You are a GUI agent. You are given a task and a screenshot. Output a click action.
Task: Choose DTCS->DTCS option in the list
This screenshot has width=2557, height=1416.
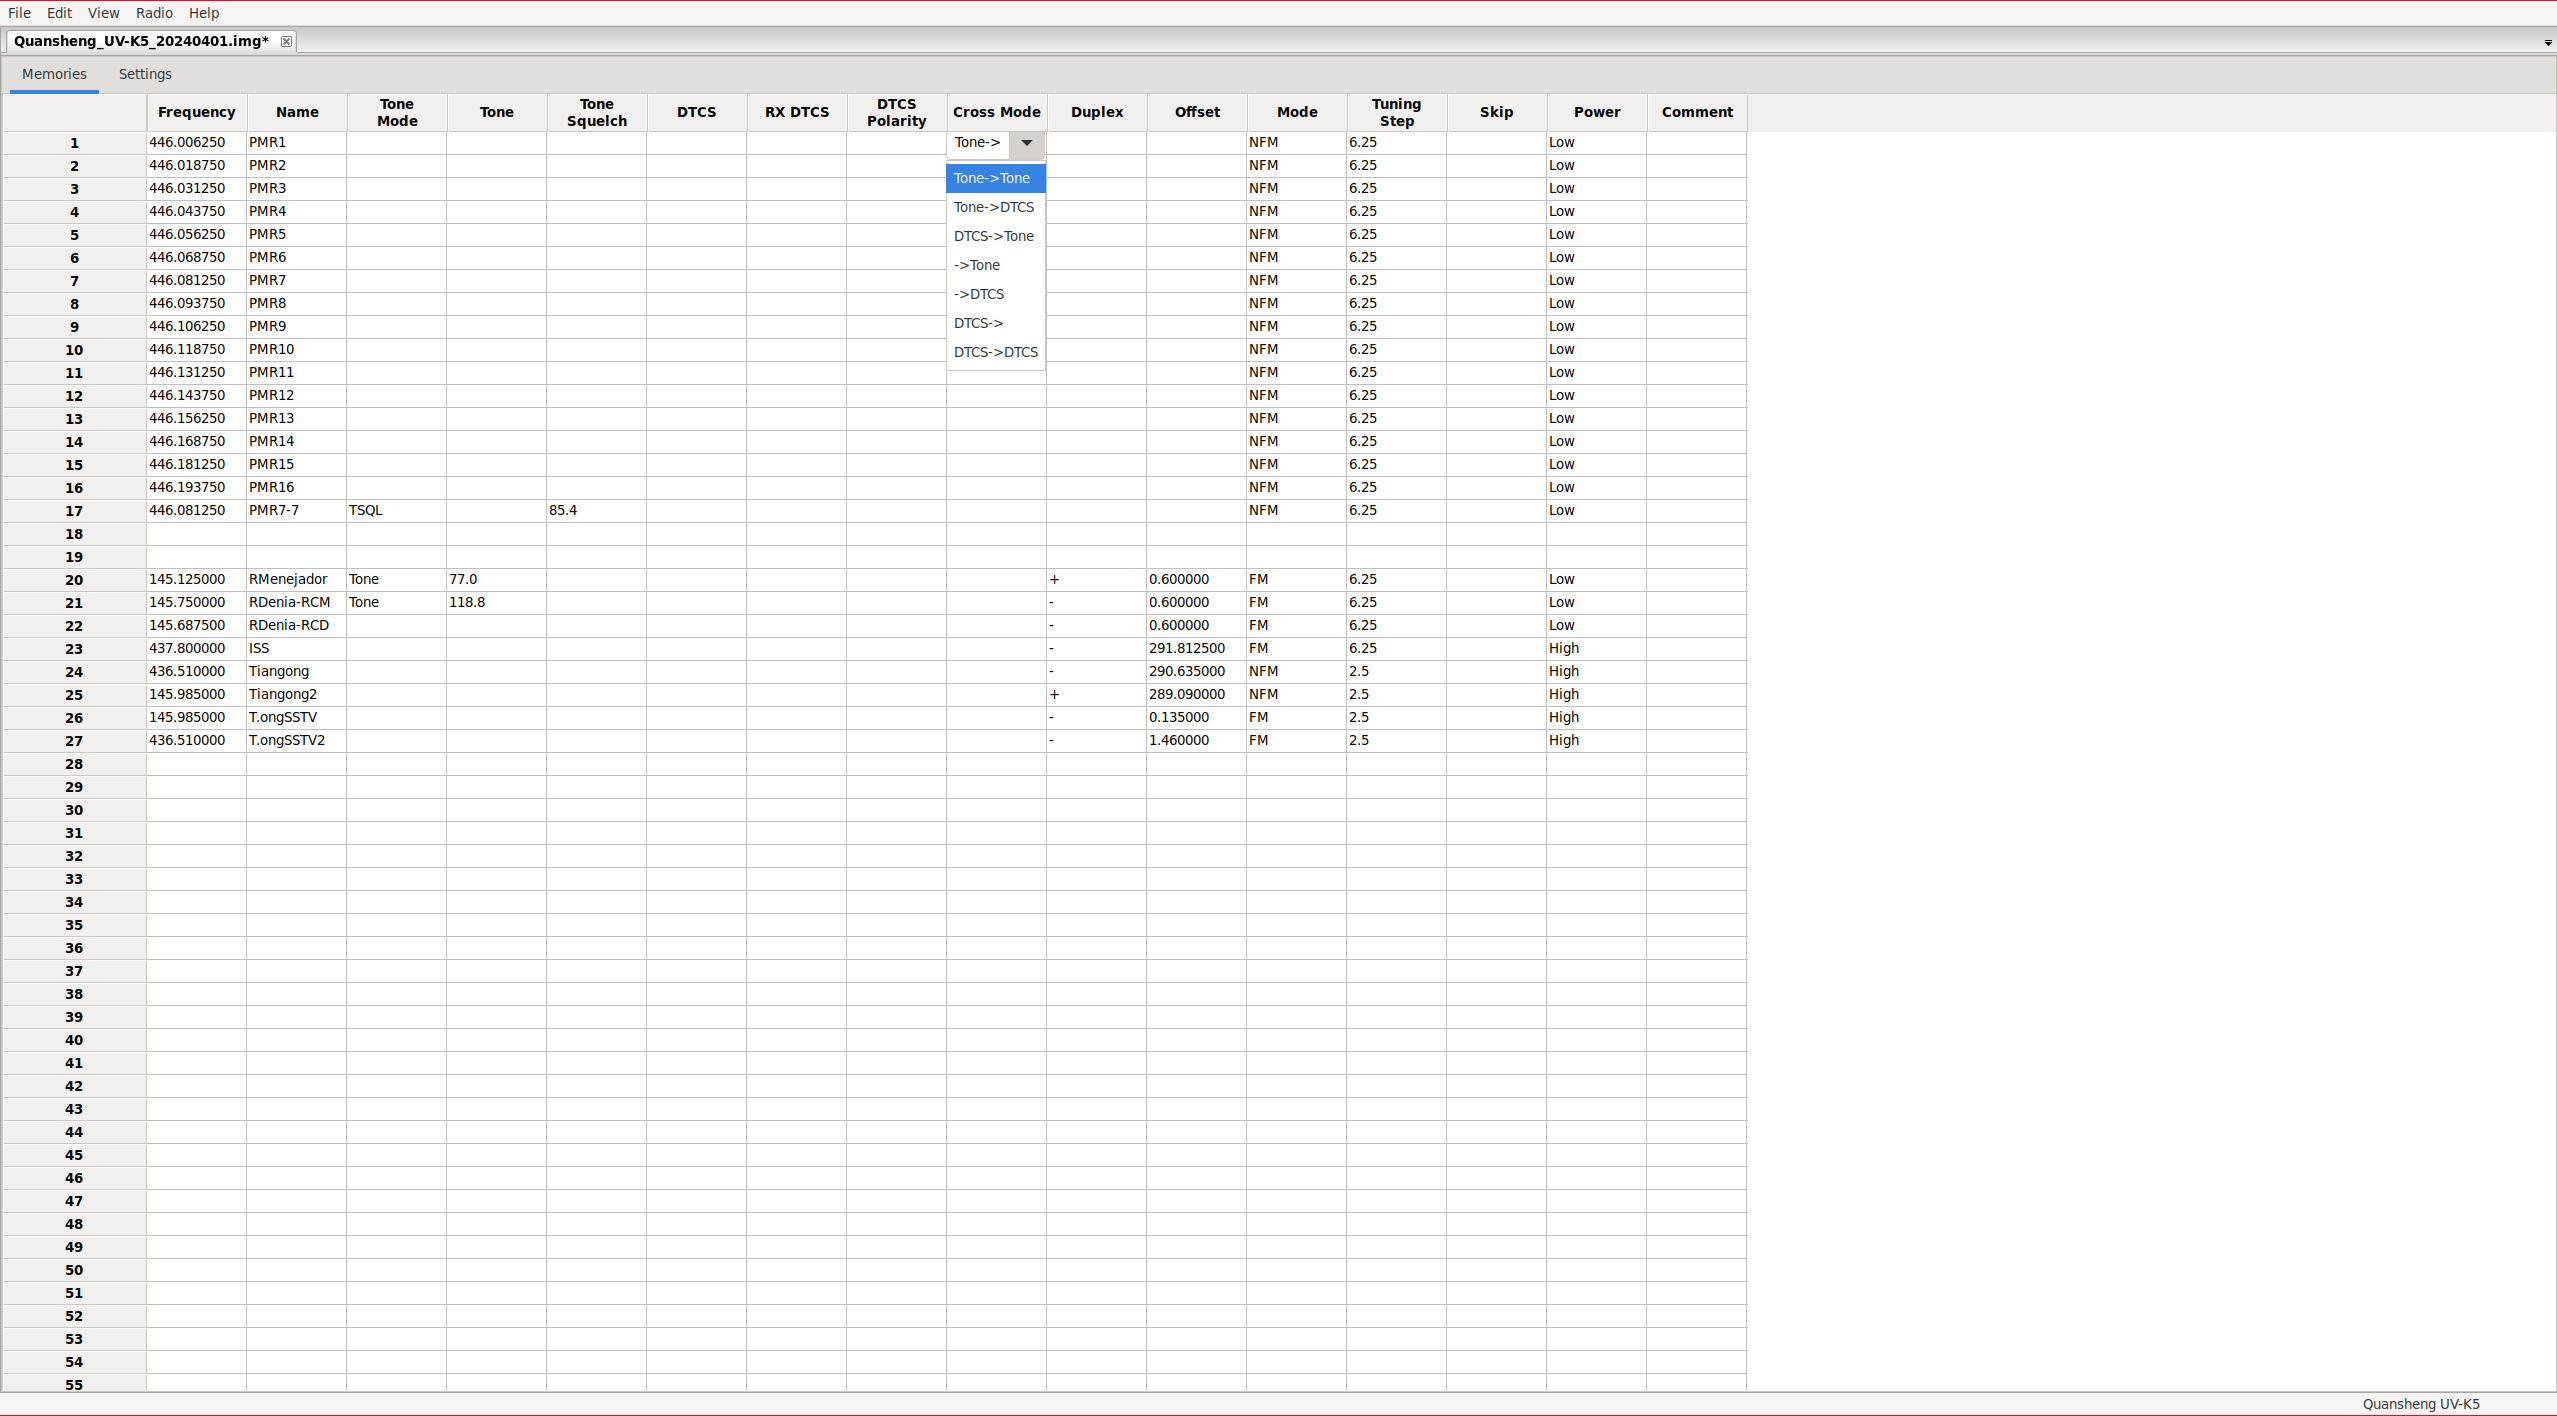[996, 352]
